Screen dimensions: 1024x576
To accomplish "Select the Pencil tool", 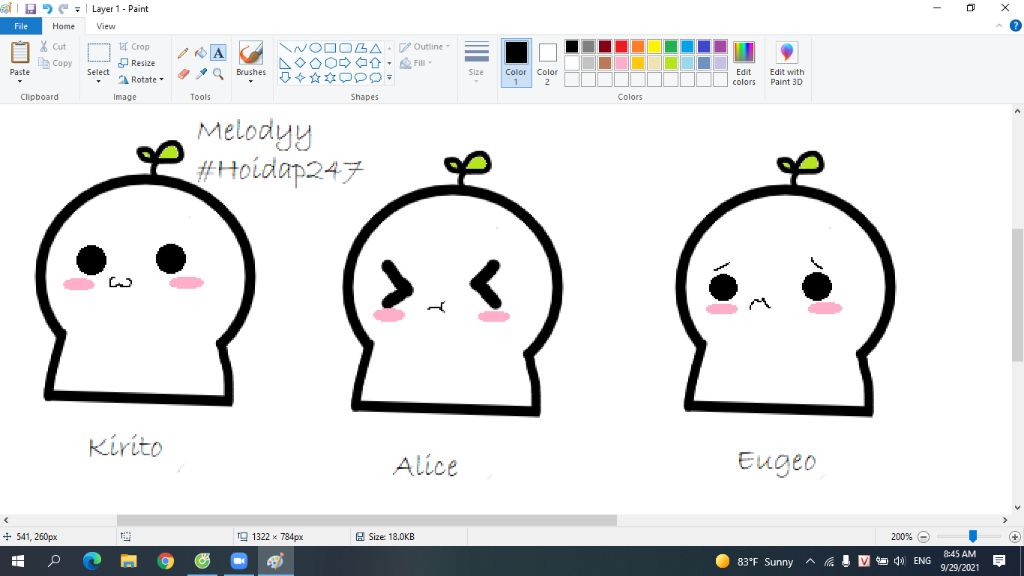I will click(x=183, y=53).
